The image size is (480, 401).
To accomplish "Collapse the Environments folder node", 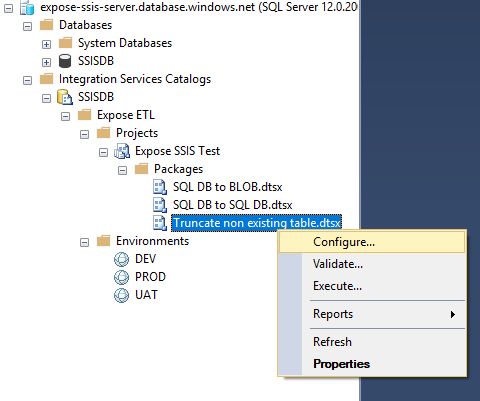I will pos(84,242).
